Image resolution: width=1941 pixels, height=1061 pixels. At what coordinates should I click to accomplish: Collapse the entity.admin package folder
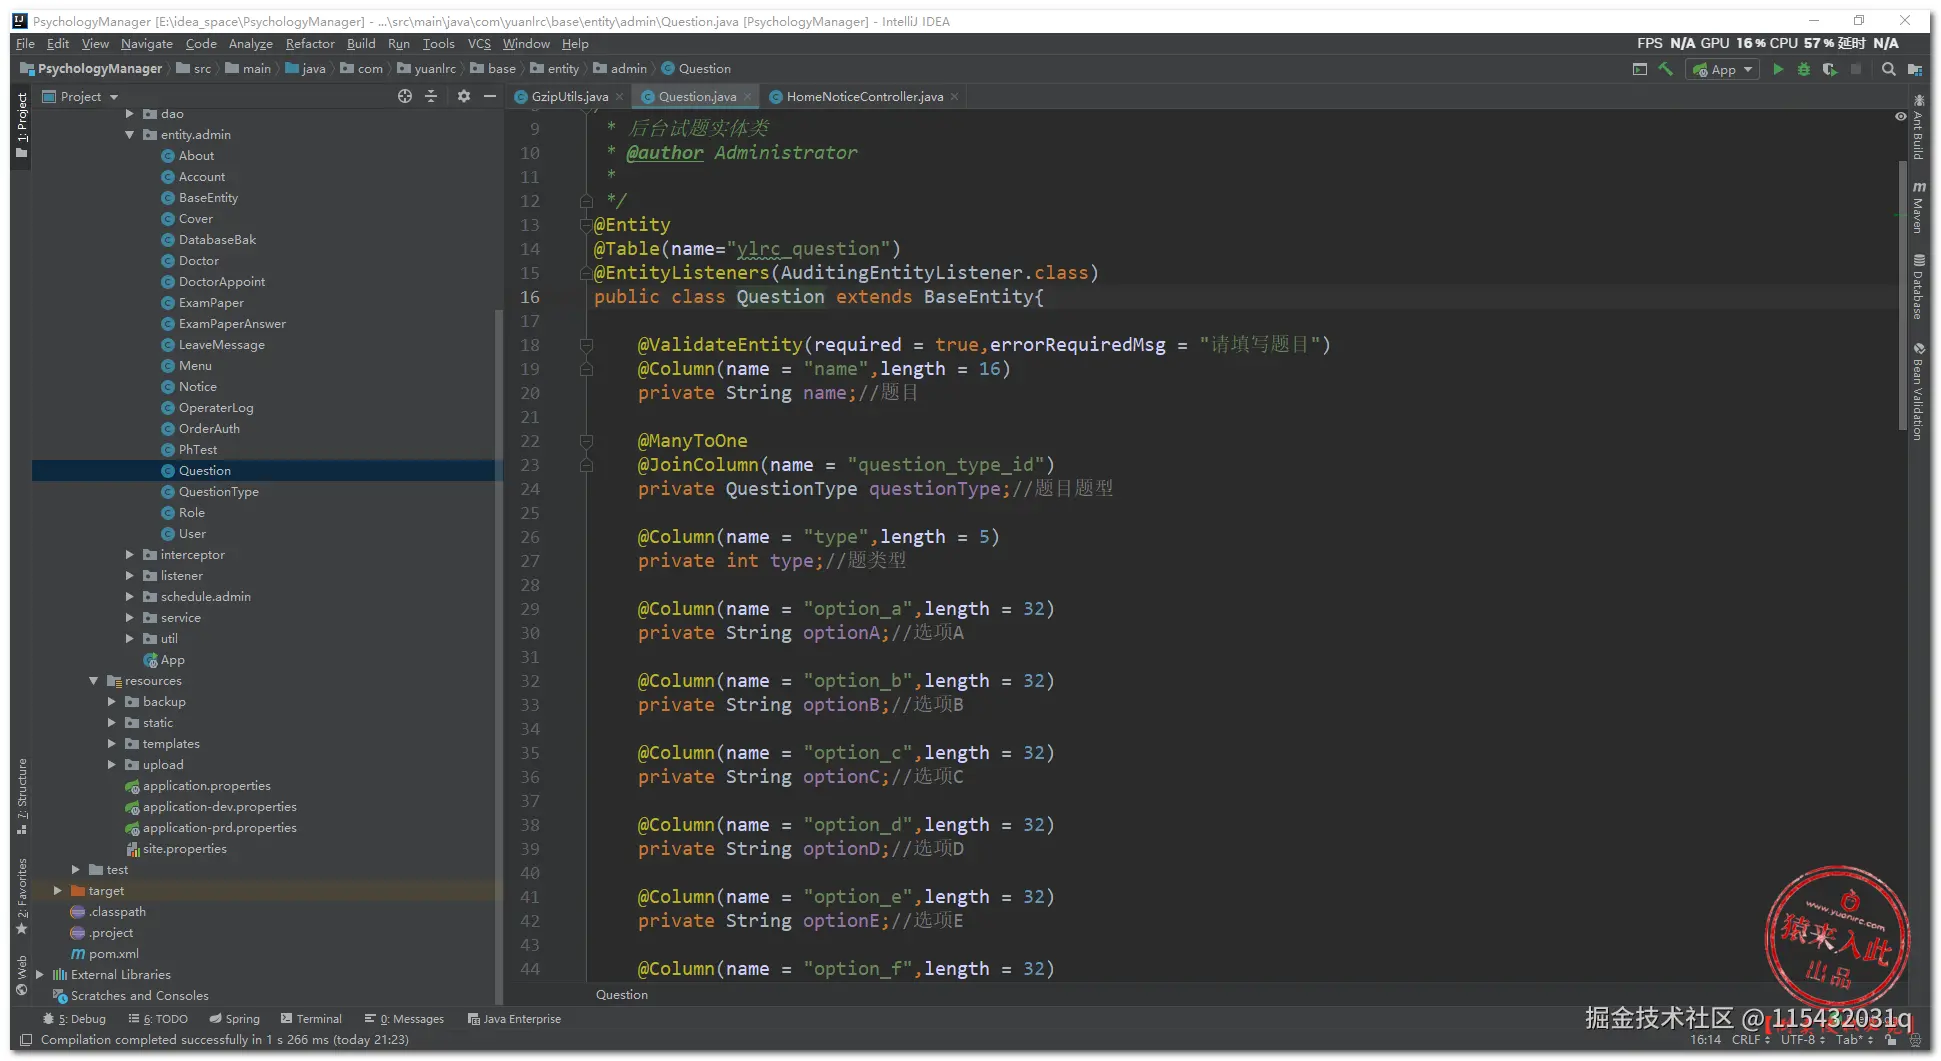[130, 135]
